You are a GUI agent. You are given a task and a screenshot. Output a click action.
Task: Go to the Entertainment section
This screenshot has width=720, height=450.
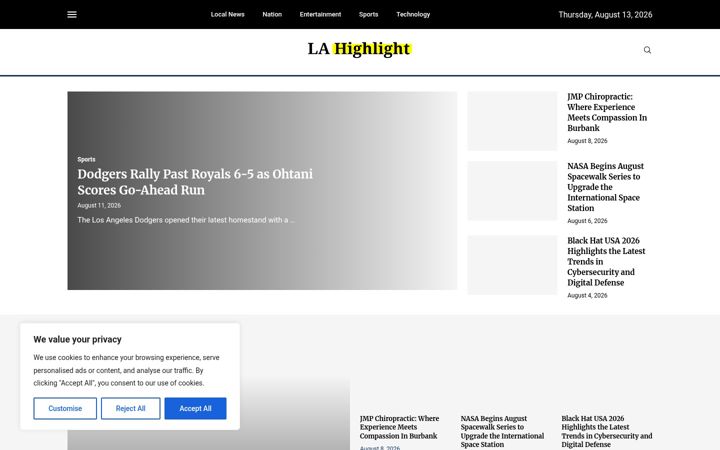point(320,15)
